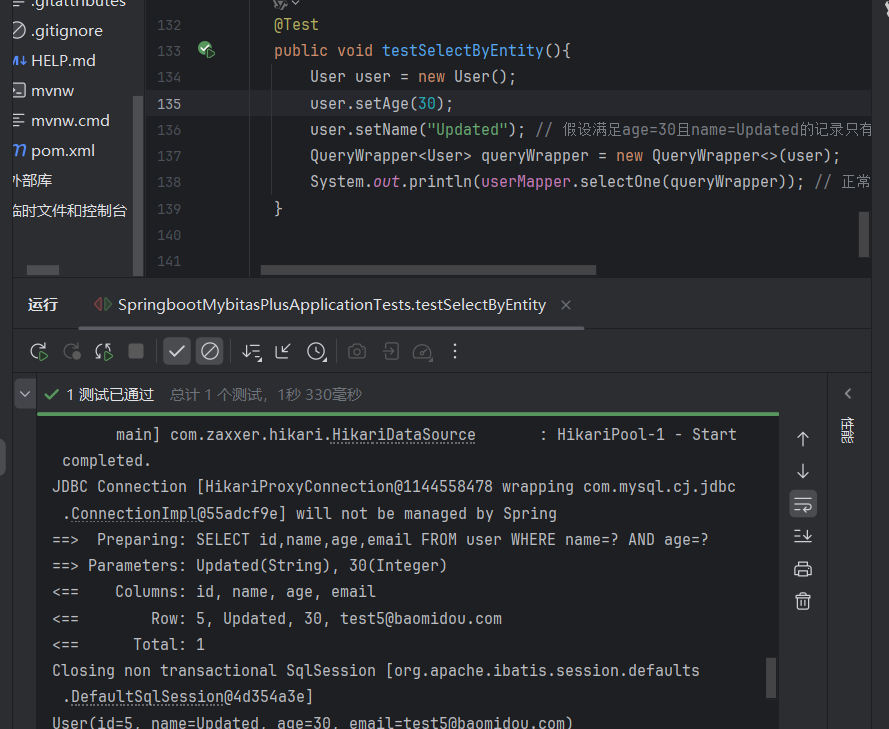Image resolution: width=889 pixels, height=729 pixels.
Task: Open HELP.md file
Action: [x=63, y=61]
